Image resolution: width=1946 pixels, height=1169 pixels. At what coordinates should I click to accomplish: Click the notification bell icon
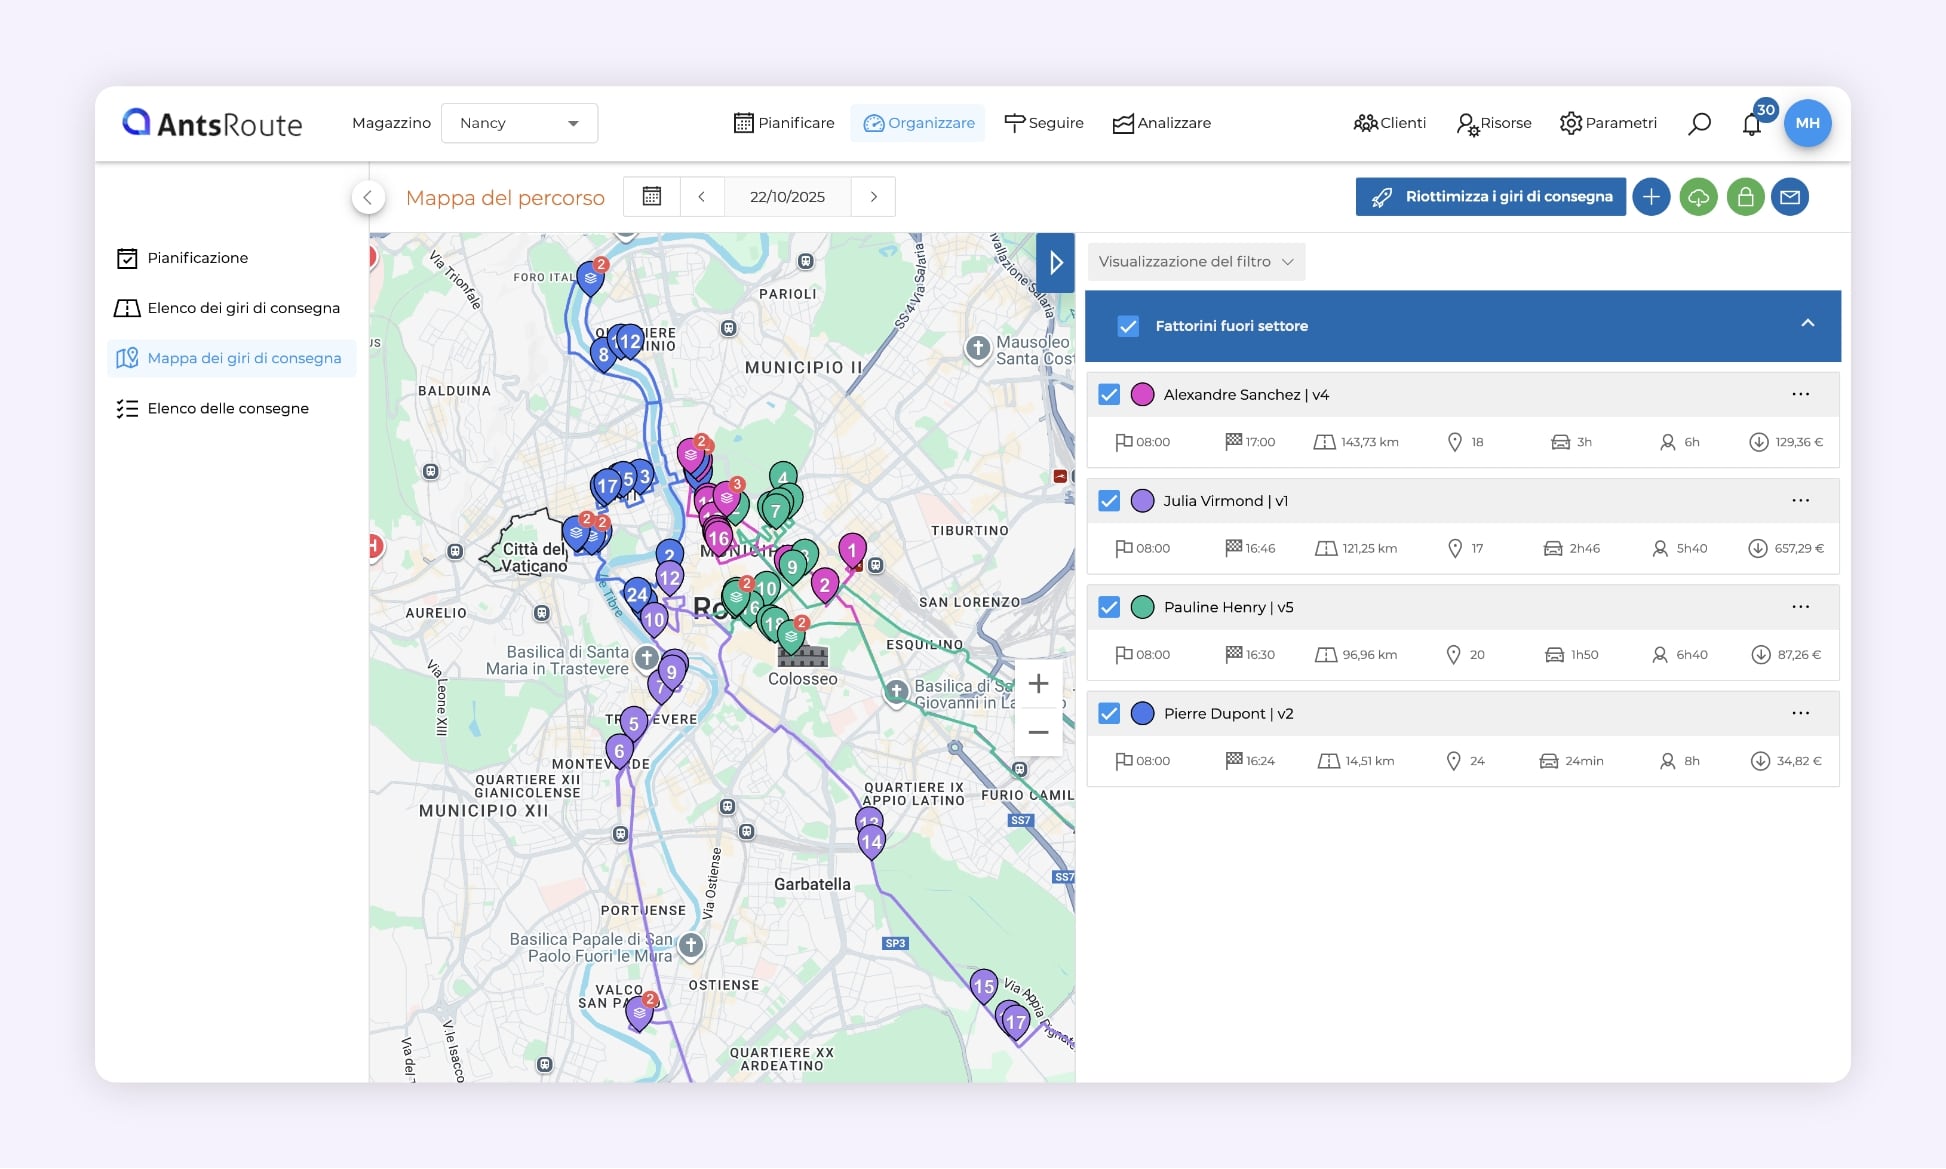[x=1751, y=124]
